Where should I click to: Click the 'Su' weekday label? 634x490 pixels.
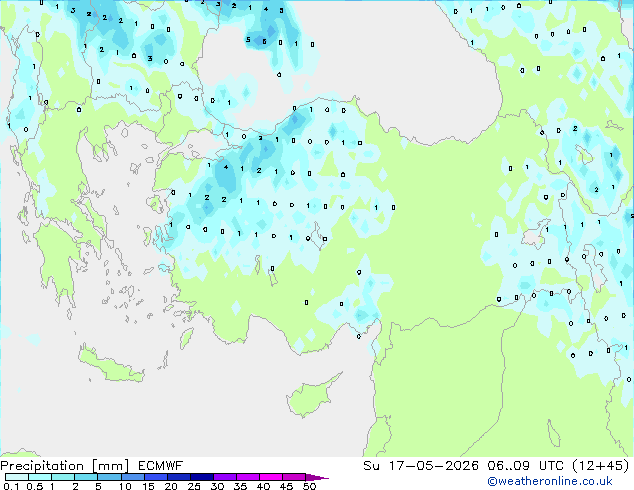click(371, 466)
